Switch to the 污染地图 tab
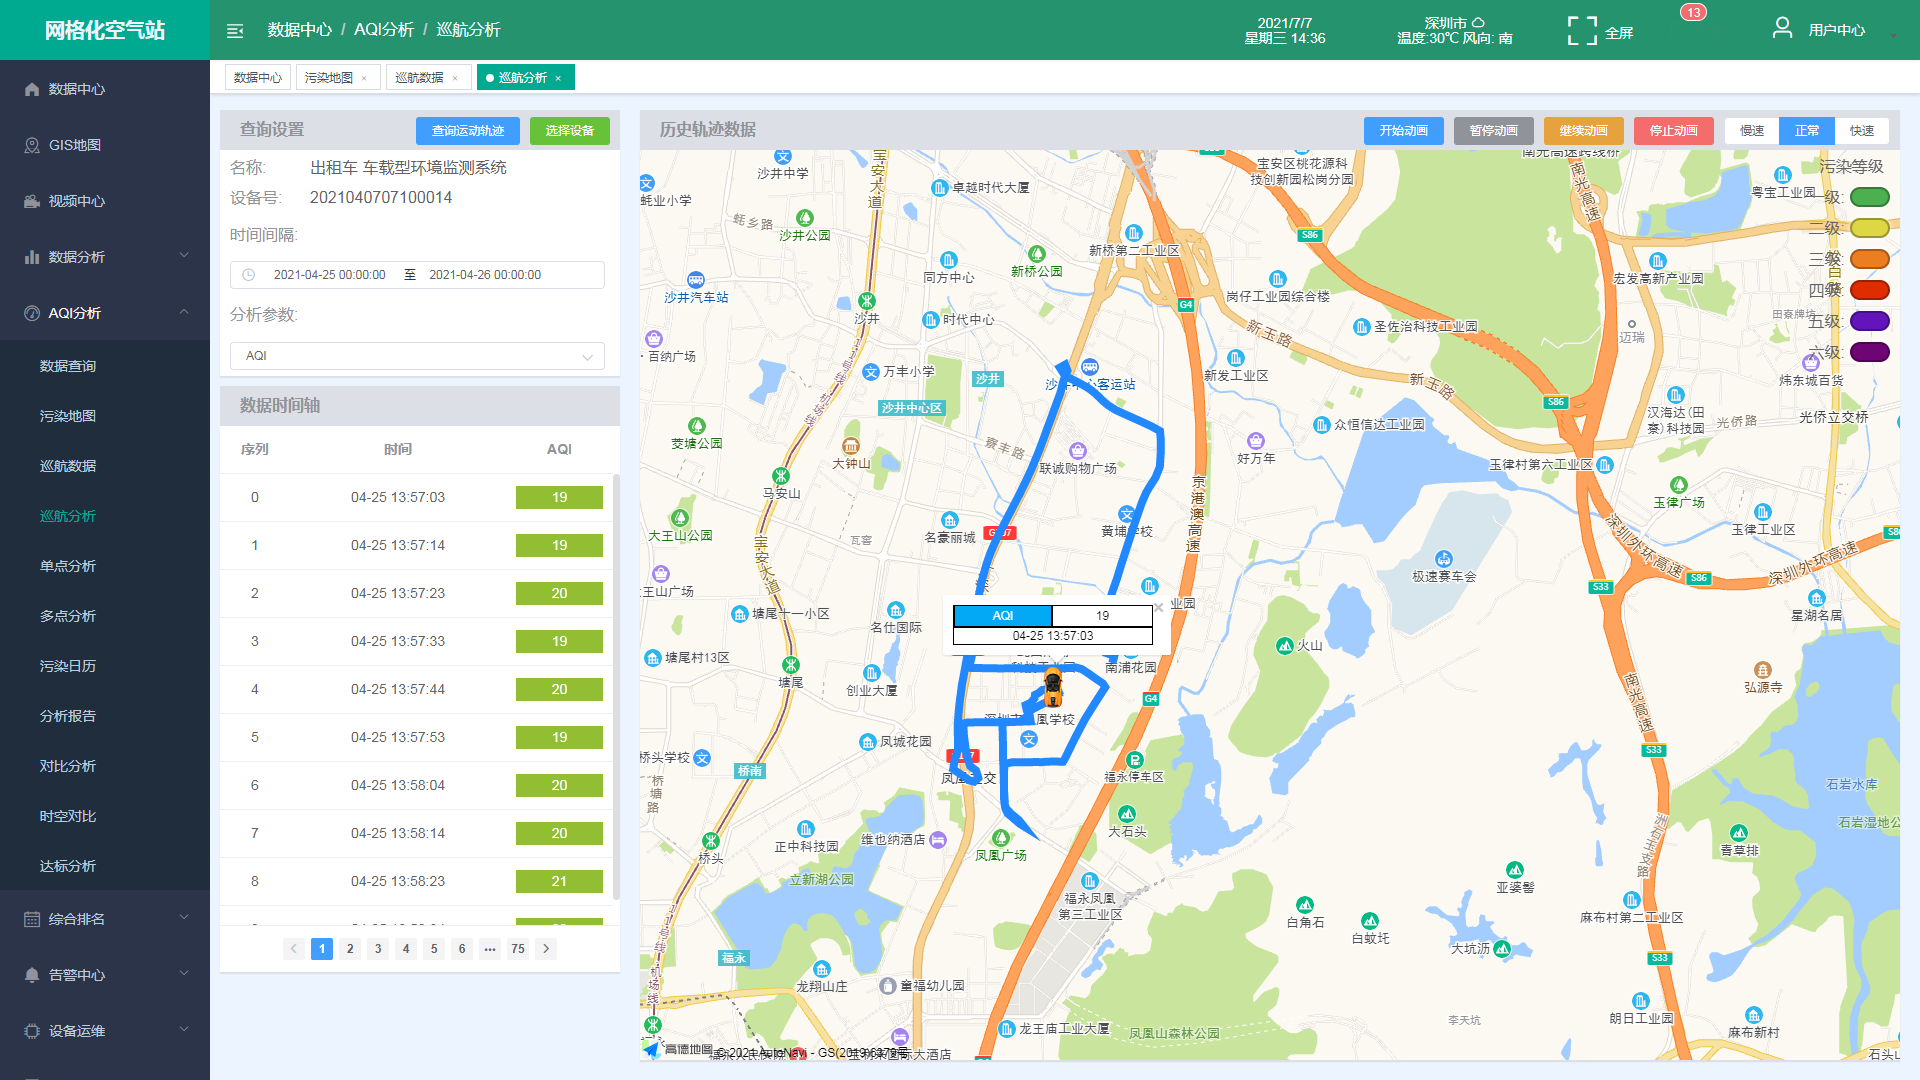This screenshot has height=1080, width=1920. click(329, 78)
